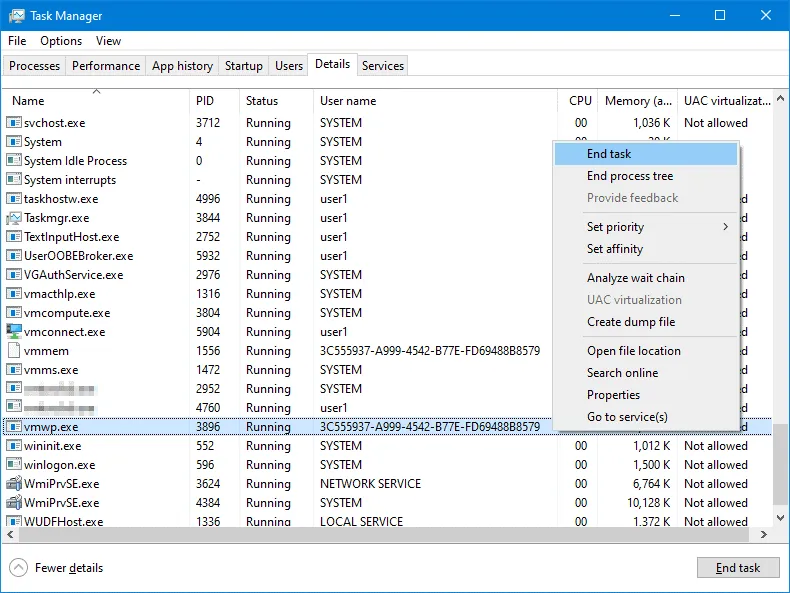
Task: Switch to the Performance tab
Action: click(106, 66)
